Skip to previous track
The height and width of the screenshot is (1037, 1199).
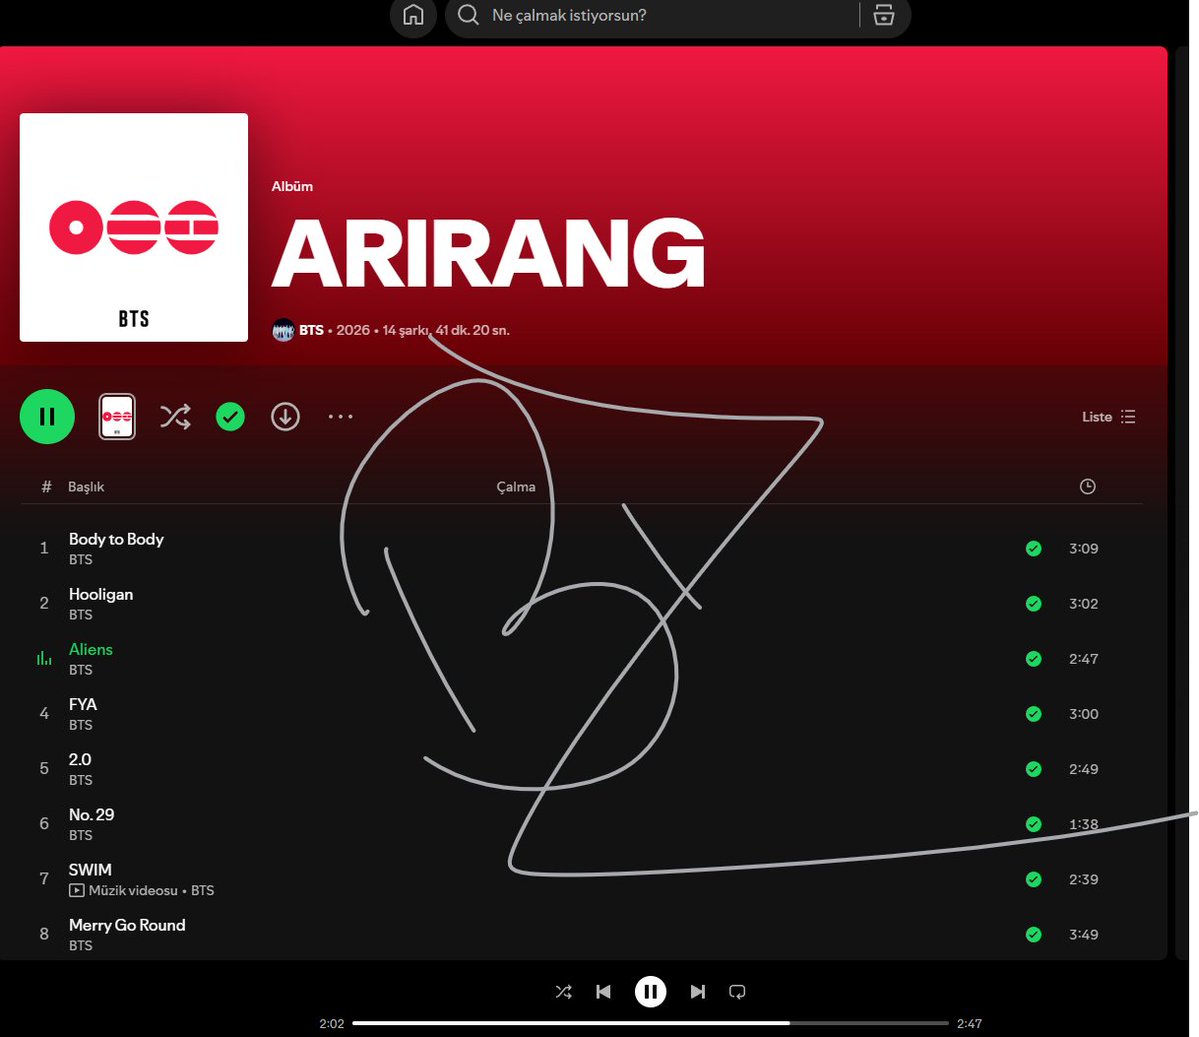pos(603,992)
